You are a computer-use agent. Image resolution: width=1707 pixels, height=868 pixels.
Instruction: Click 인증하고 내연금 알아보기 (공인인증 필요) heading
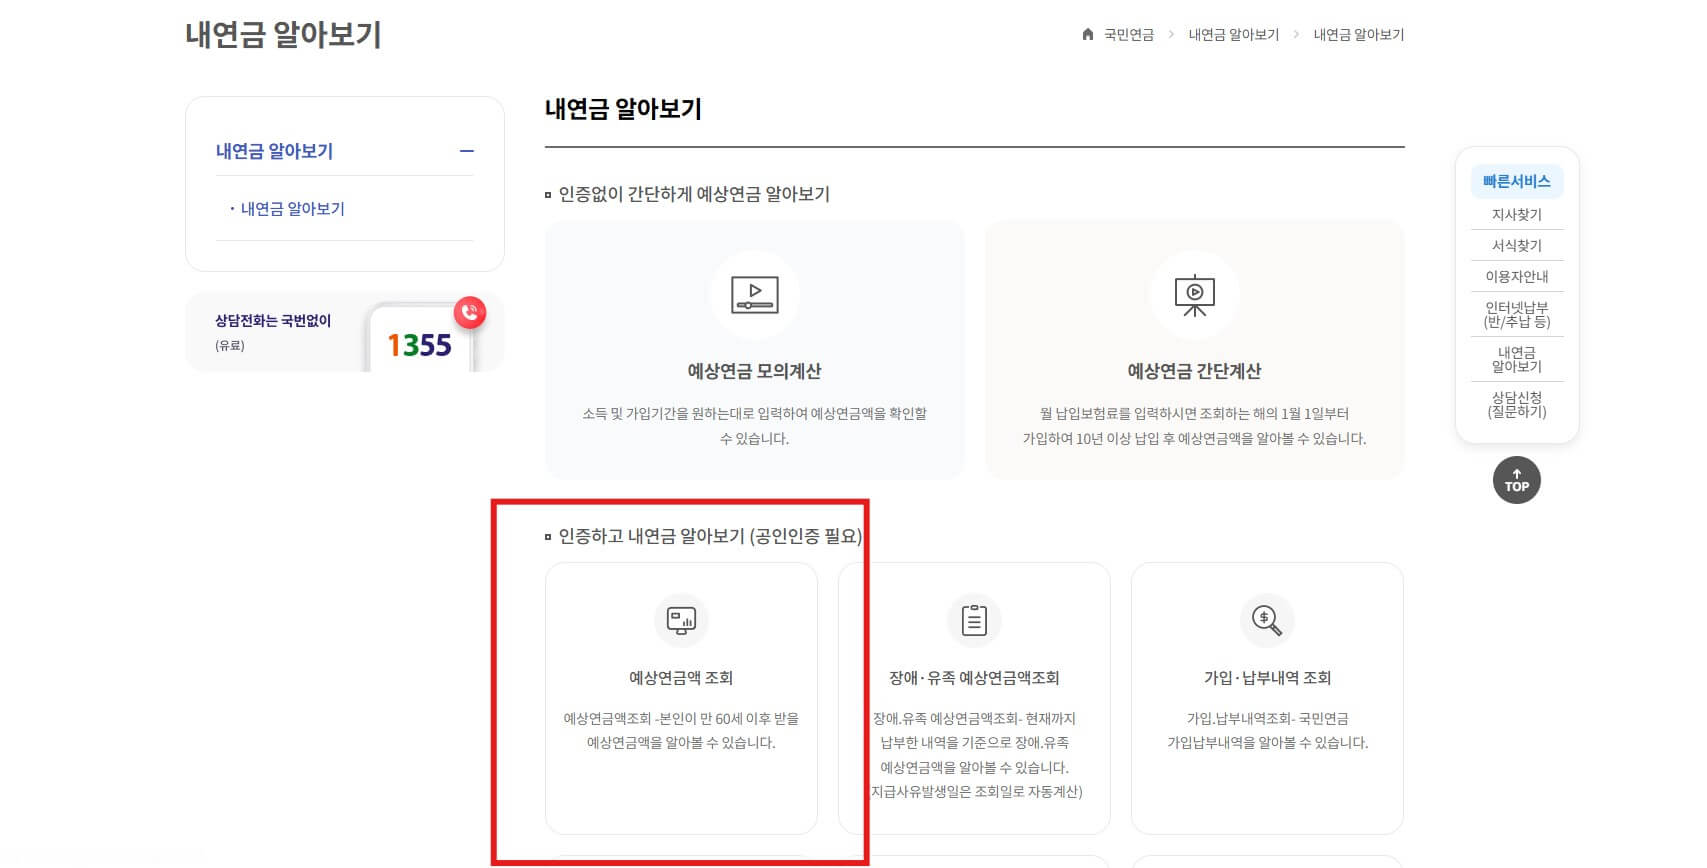(x=710, y=537)
